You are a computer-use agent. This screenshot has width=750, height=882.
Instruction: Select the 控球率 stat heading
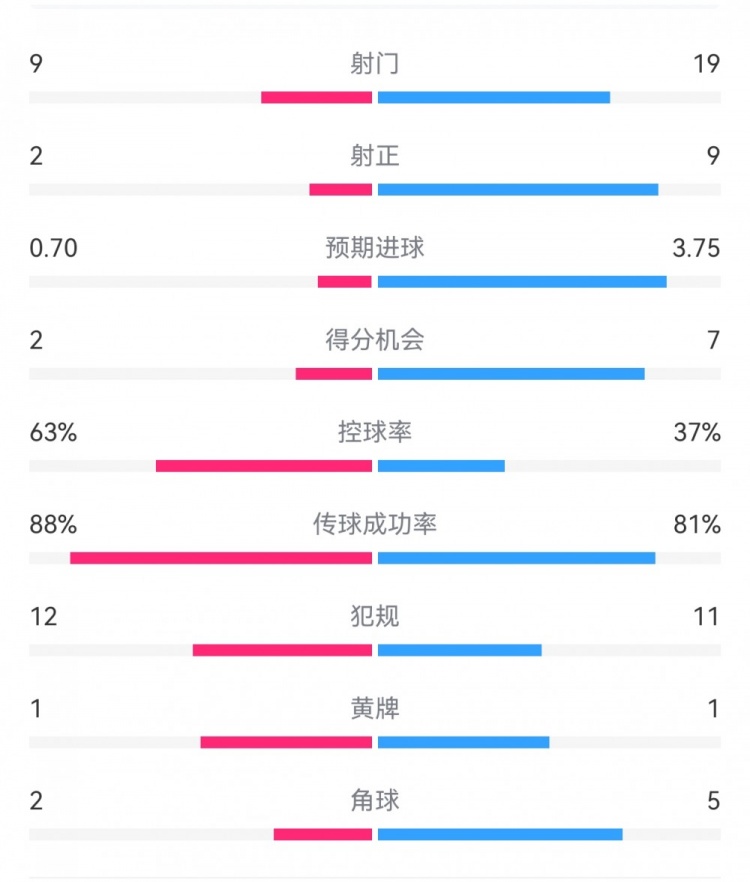tap(375, 432)
